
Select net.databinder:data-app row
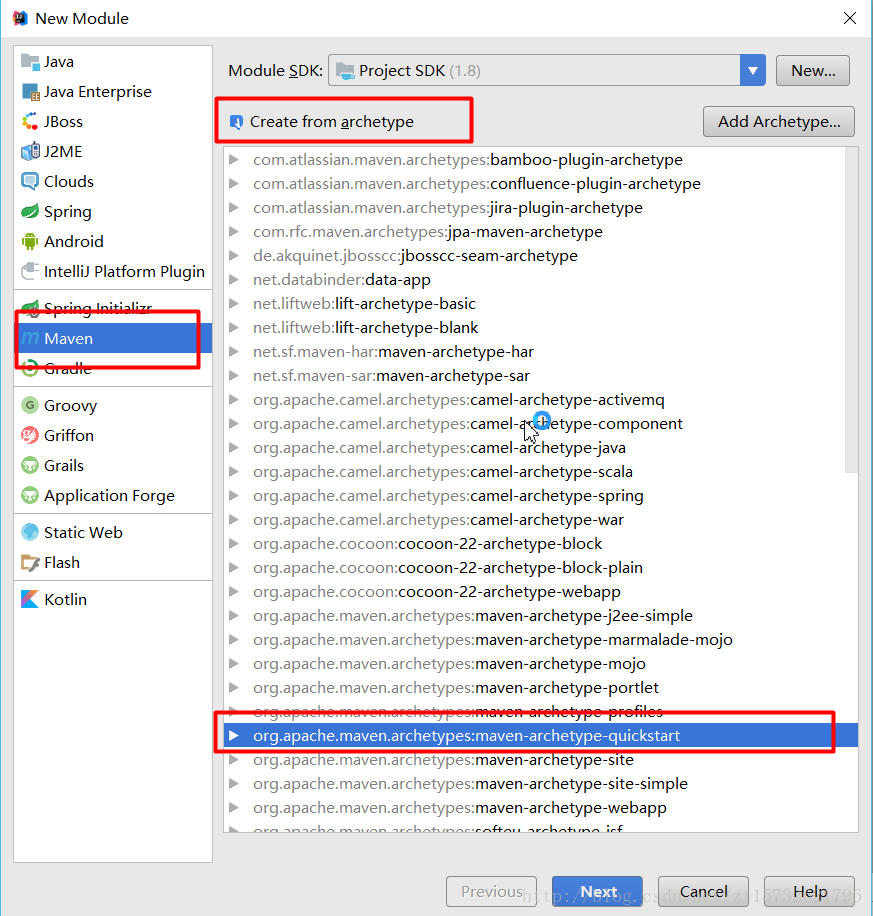[534, 279]
